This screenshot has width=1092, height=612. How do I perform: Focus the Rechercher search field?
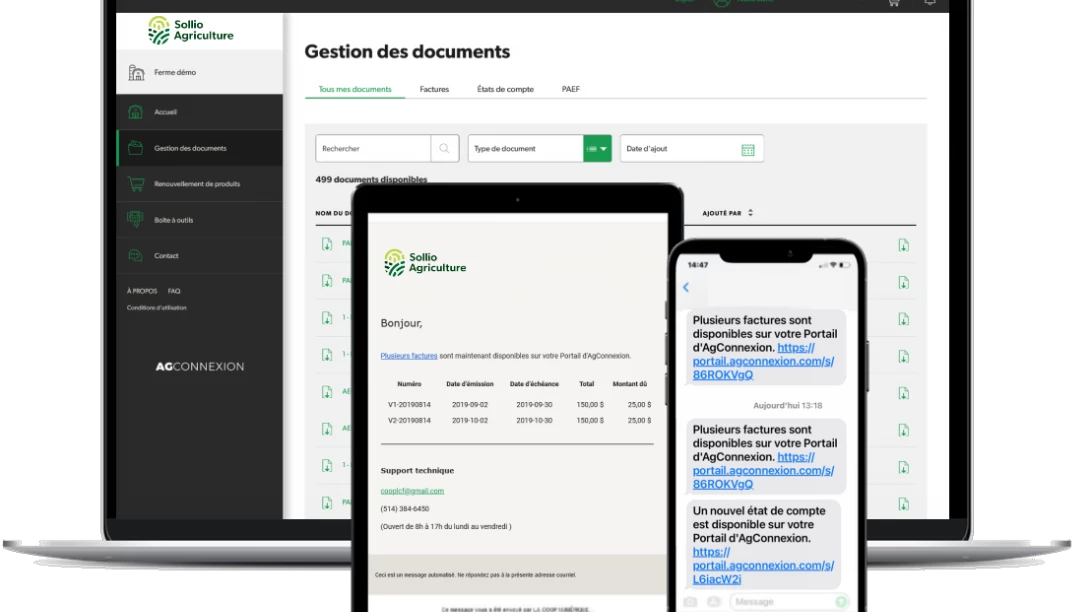[373, 148]
